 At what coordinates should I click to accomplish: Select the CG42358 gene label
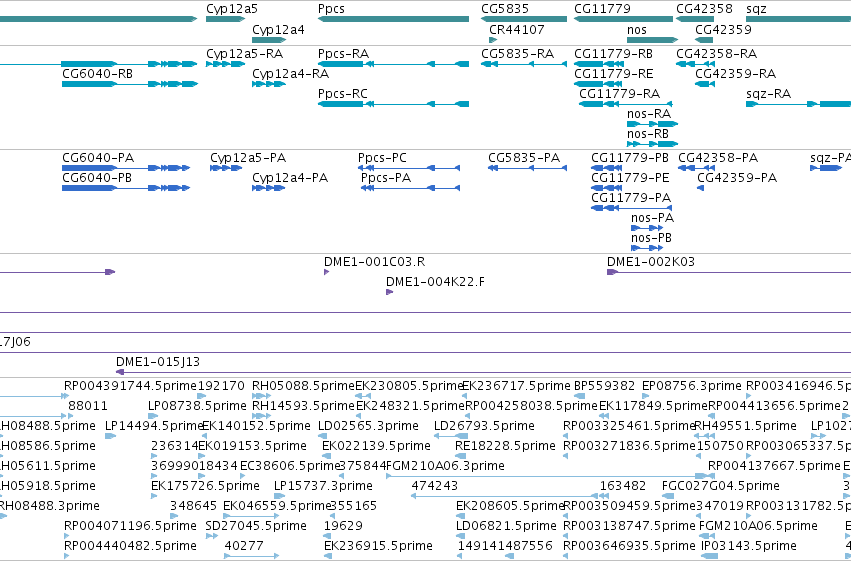(x=704, y=9)
